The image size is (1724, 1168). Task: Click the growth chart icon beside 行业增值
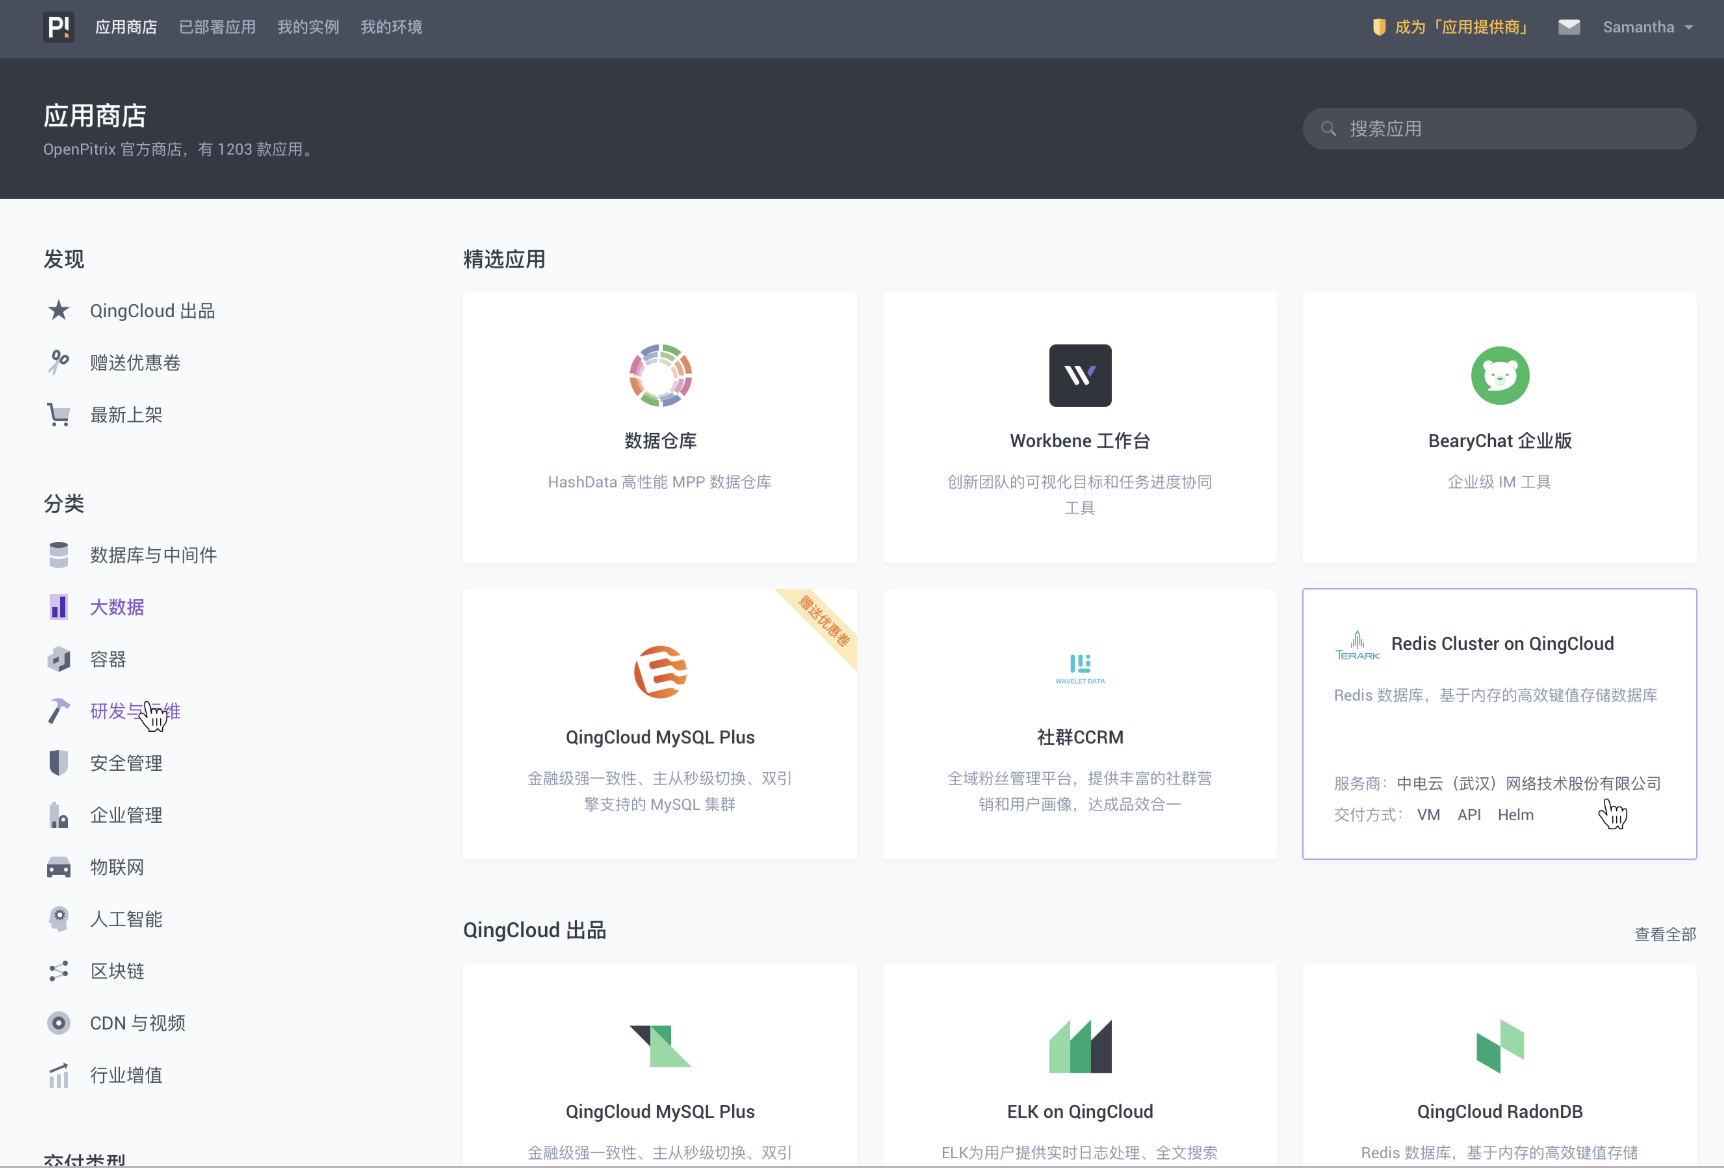(x=59, y=1075)
